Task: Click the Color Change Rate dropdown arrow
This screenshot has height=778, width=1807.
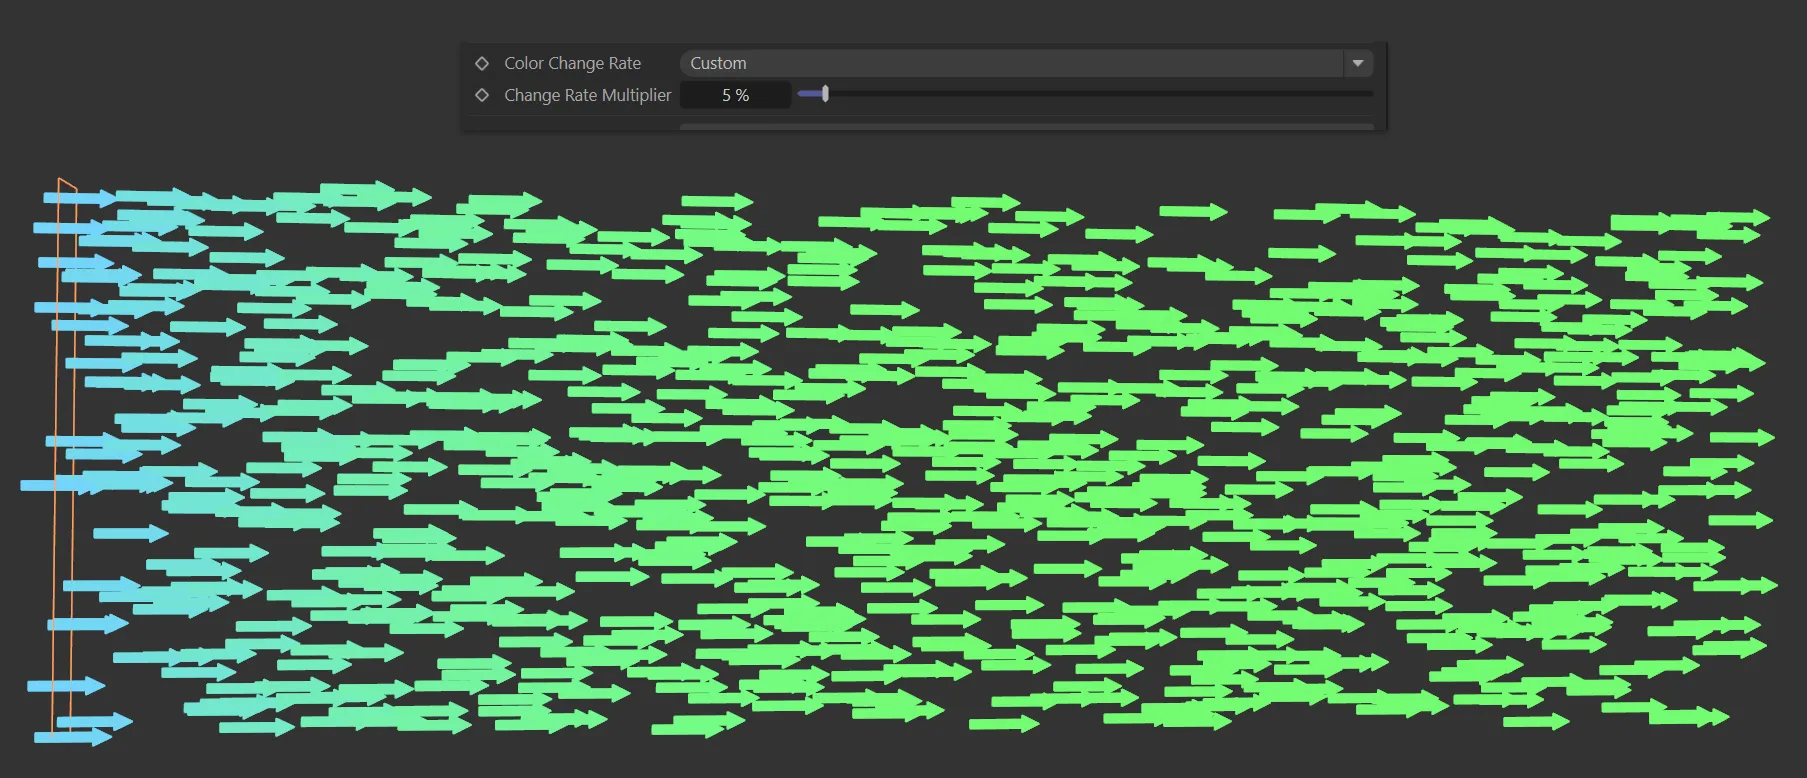Action: (1357, 63)
